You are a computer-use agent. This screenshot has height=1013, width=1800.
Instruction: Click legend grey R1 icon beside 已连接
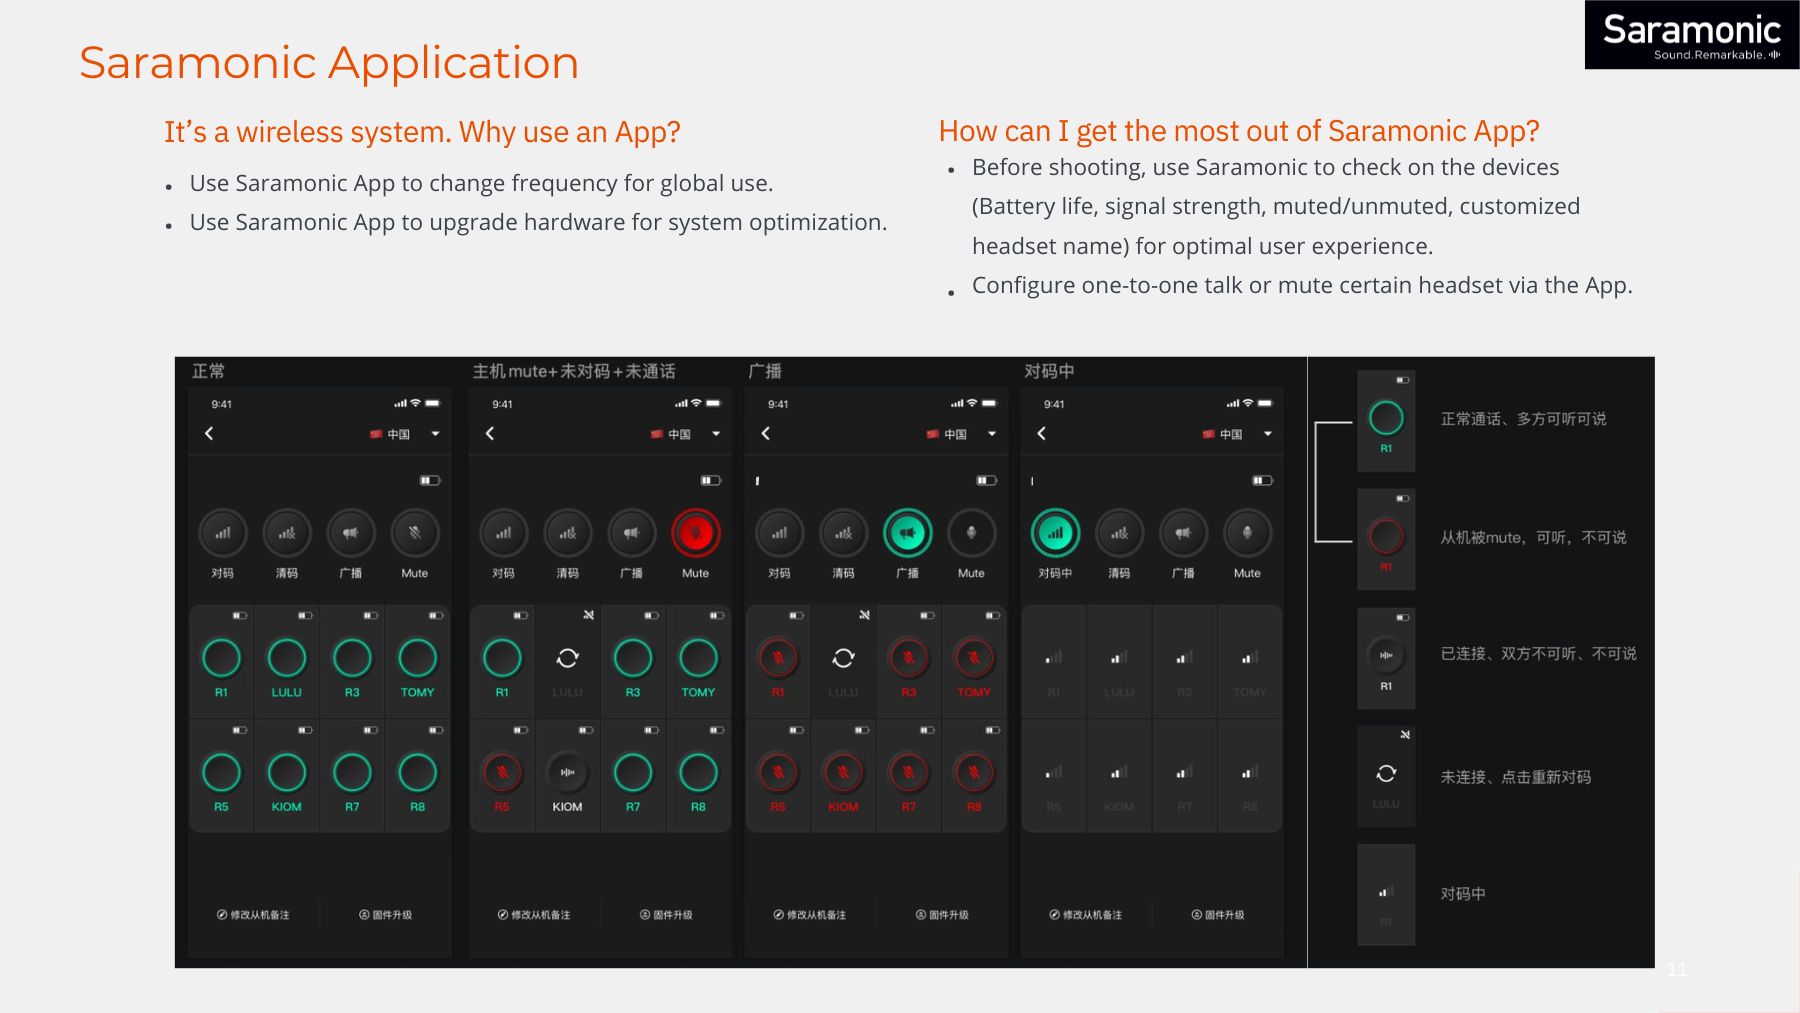coord(1386,656)
